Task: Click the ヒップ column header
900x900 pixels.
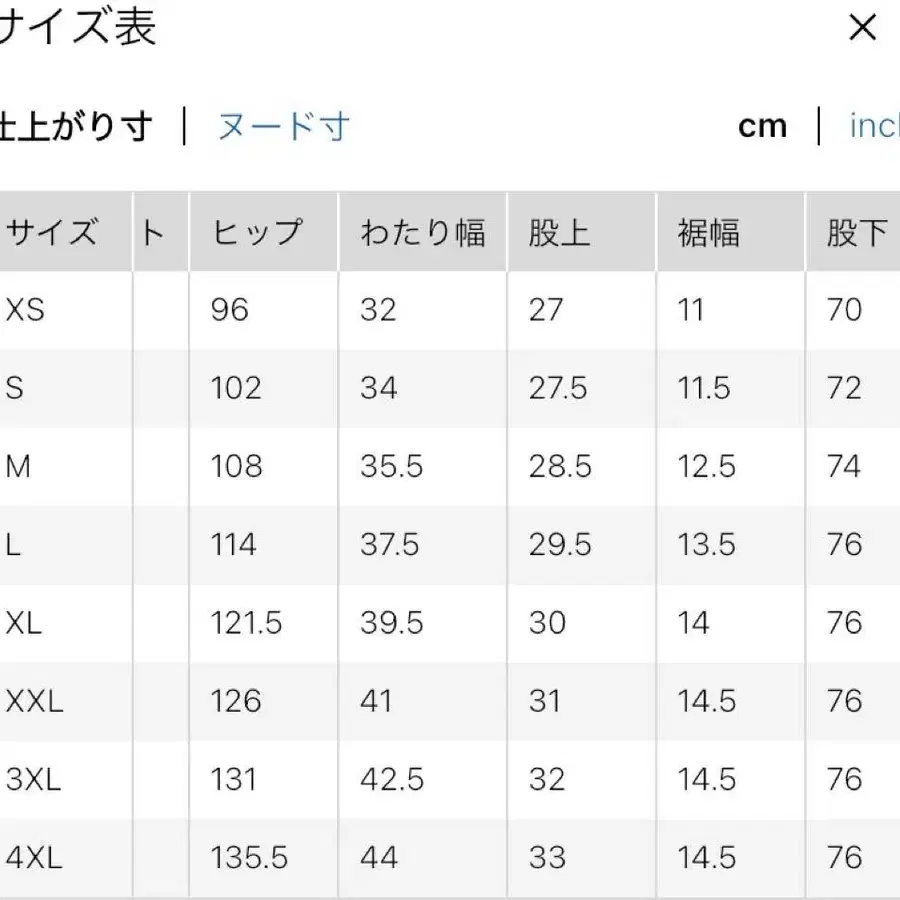Action: pos(257,231)
